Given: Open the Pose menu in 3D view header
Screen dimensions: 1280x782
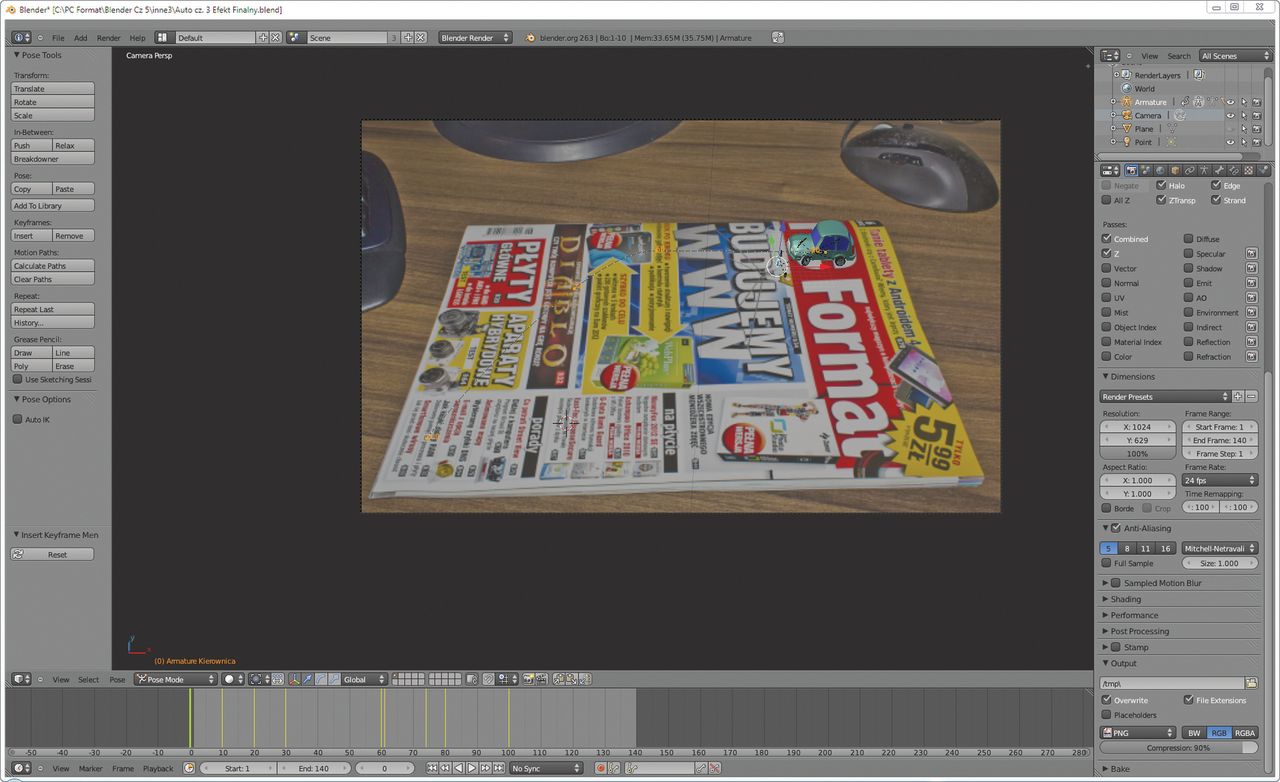Looking at the screenshot, I should tap(117, 679).
